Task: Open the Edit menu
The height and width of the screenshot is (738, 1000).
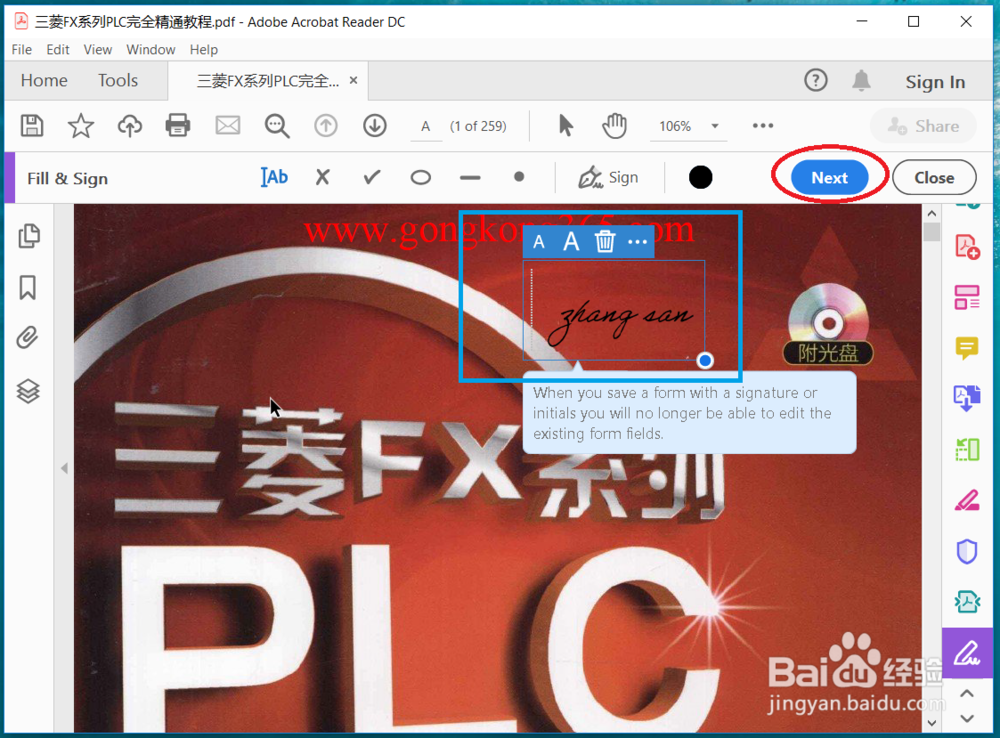Action: point(57,49)
